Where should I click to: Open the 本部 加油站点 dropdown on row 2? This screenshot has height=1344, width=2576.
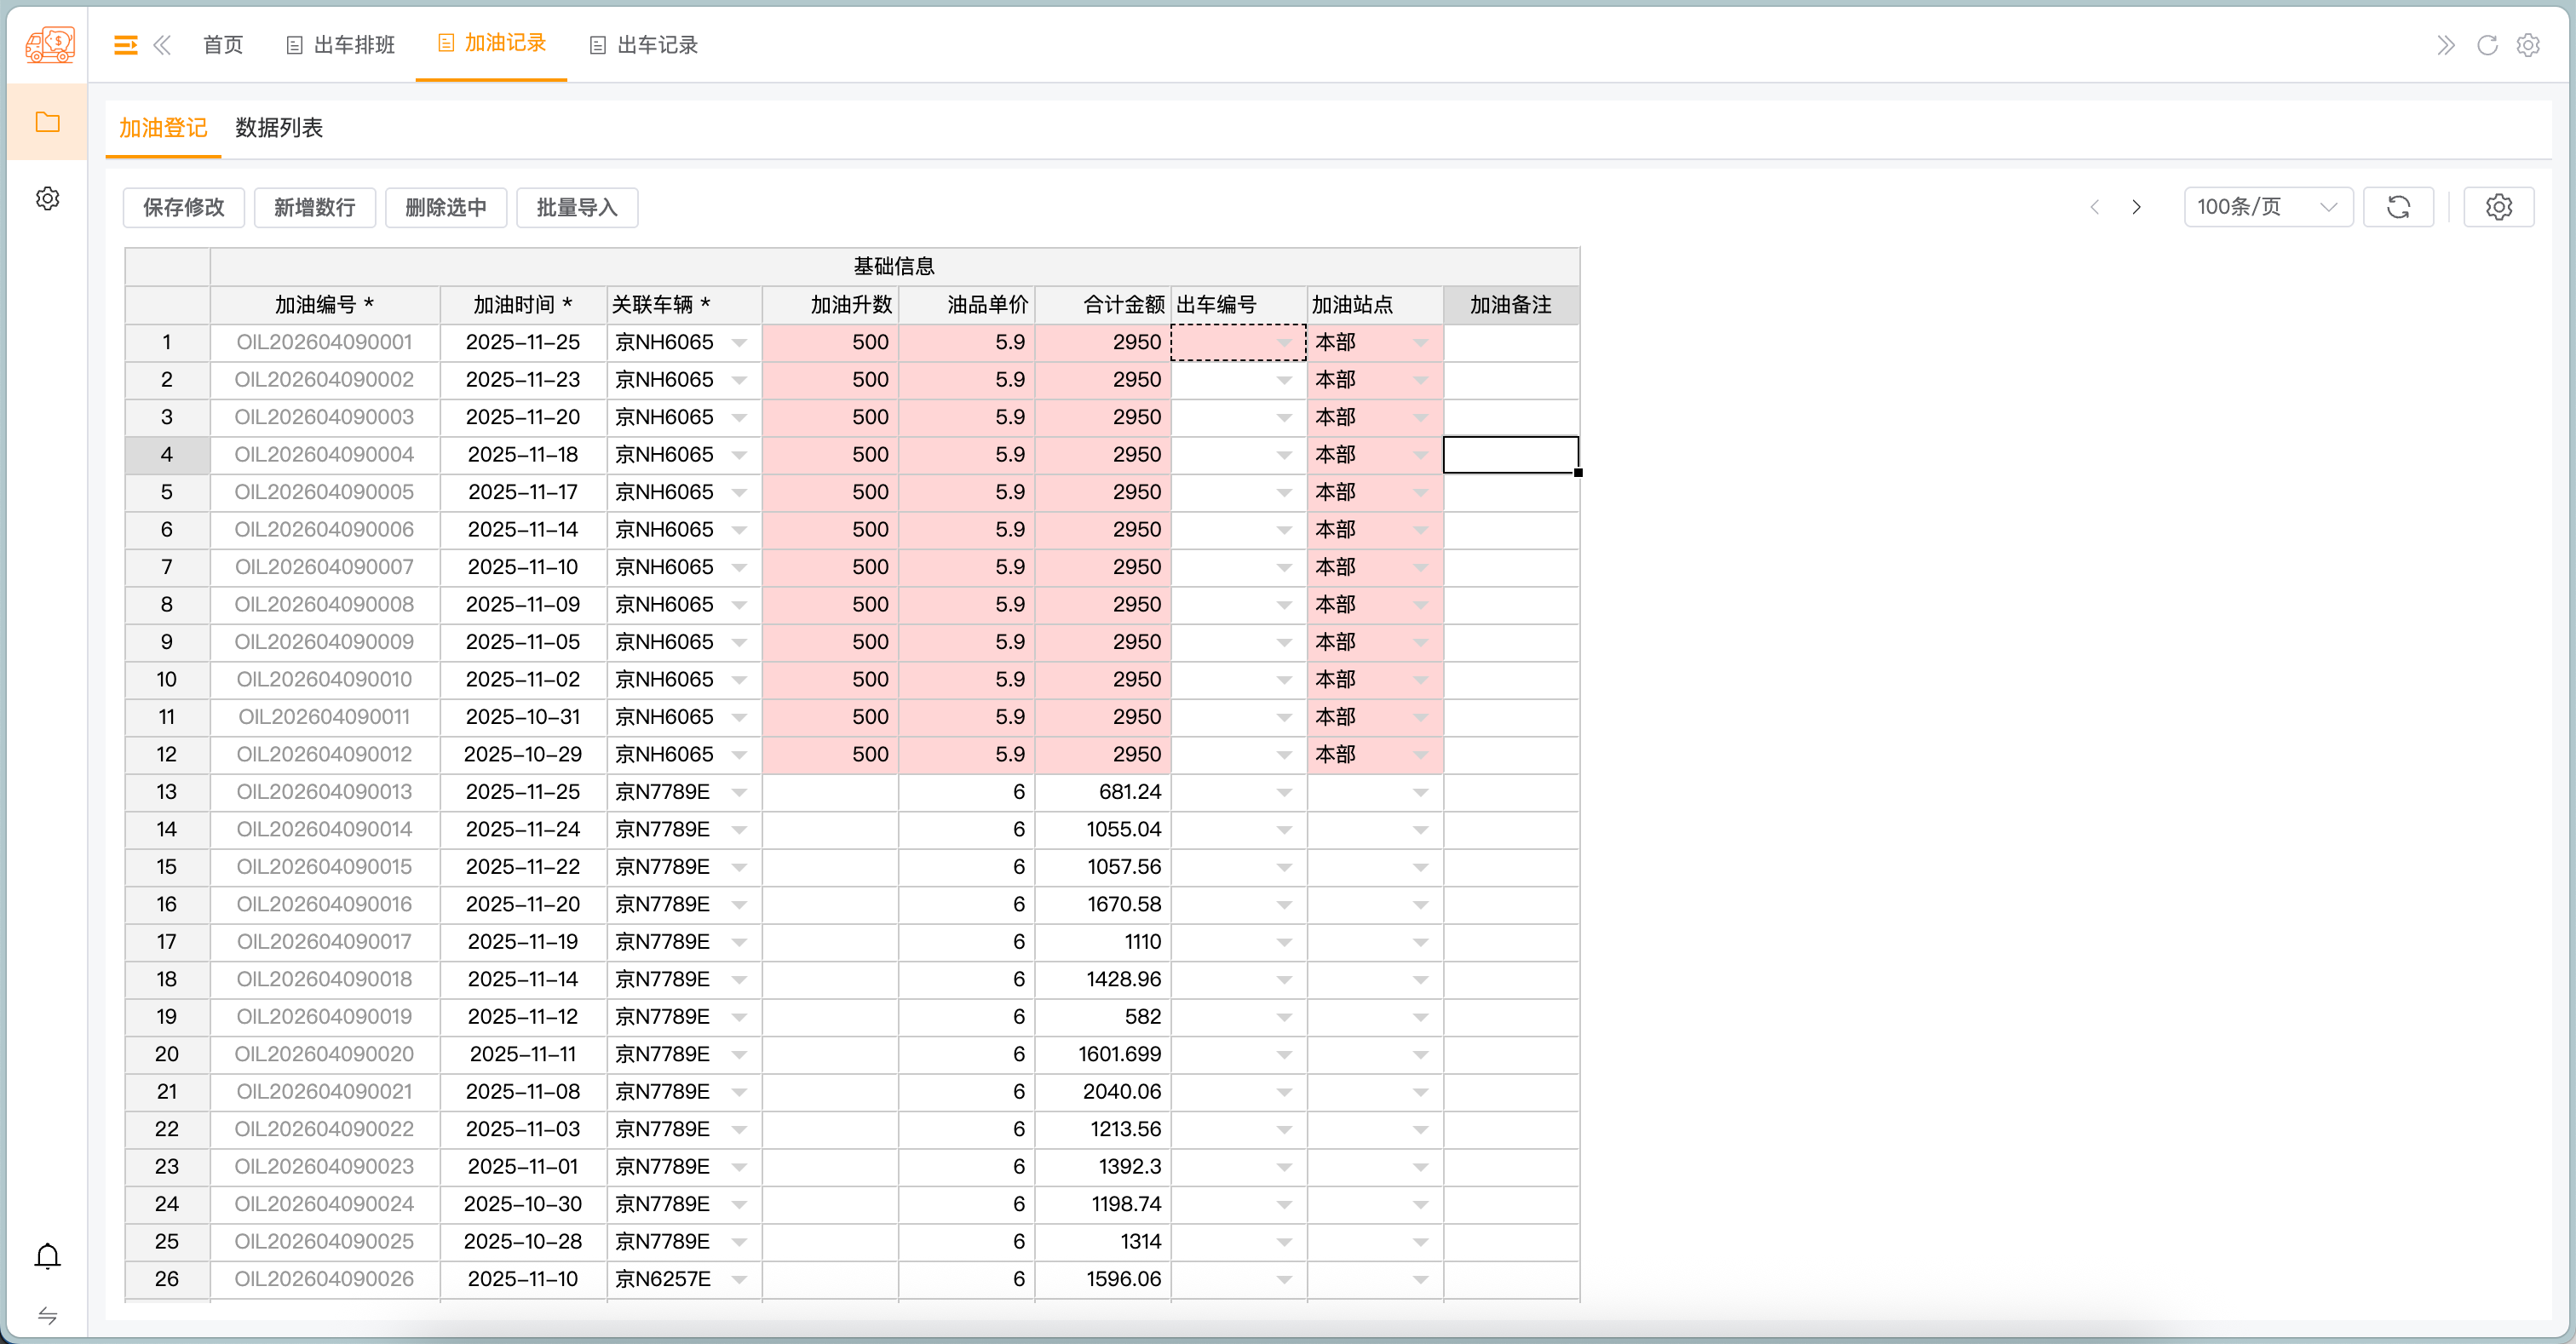[1420, 379]
